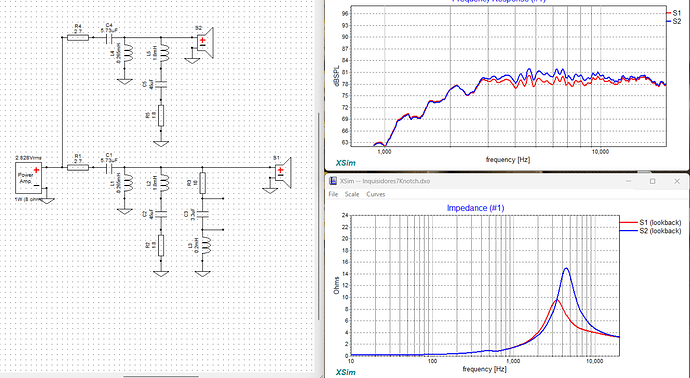Click the blue S2 impedance peak

tap(566, 268)
